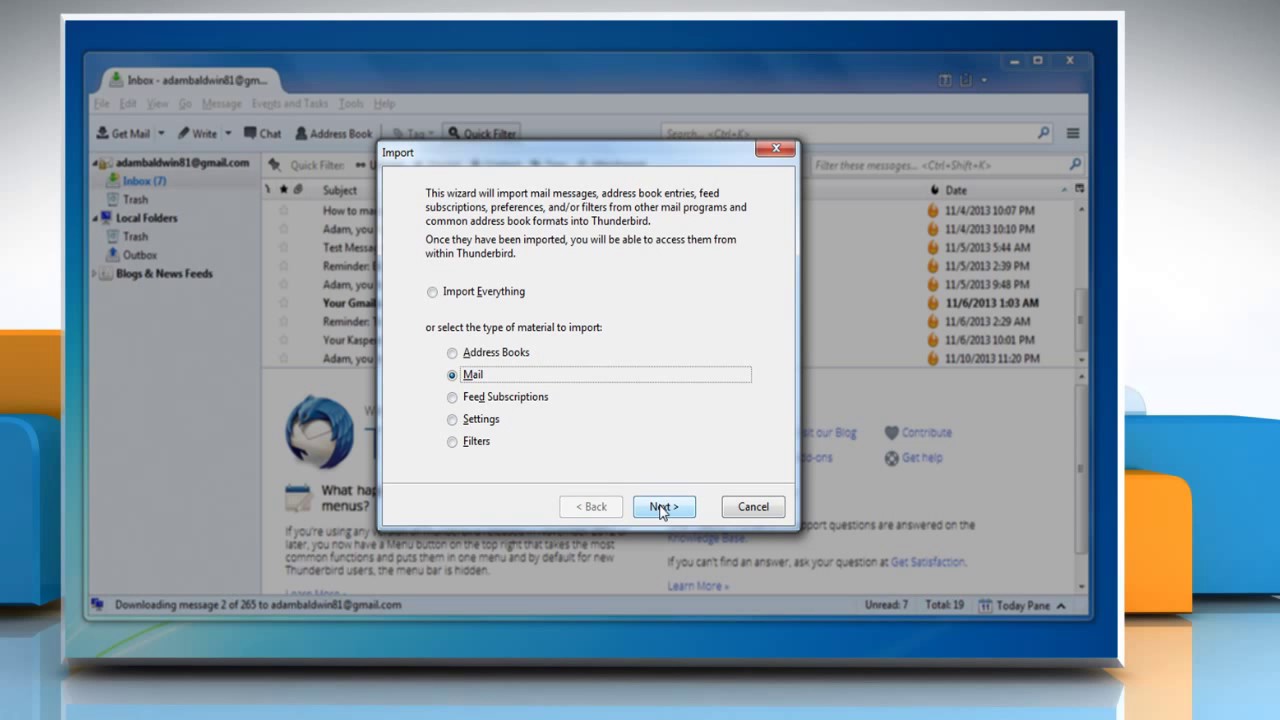The height and width of the screenshot is (720, 1280).
Task: Open the Address Book toolbar icon
Action: click(301, 133)
